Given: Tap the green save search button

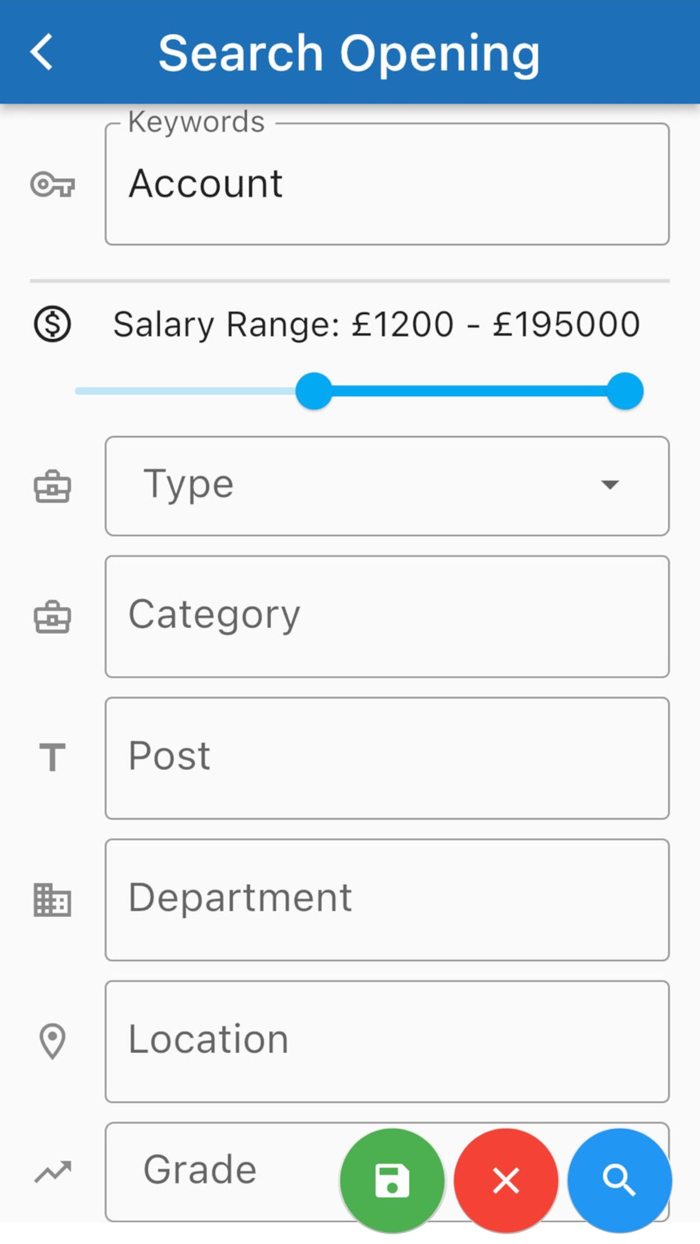Looking at the screenshot, I should click(x=392, y=1180).
